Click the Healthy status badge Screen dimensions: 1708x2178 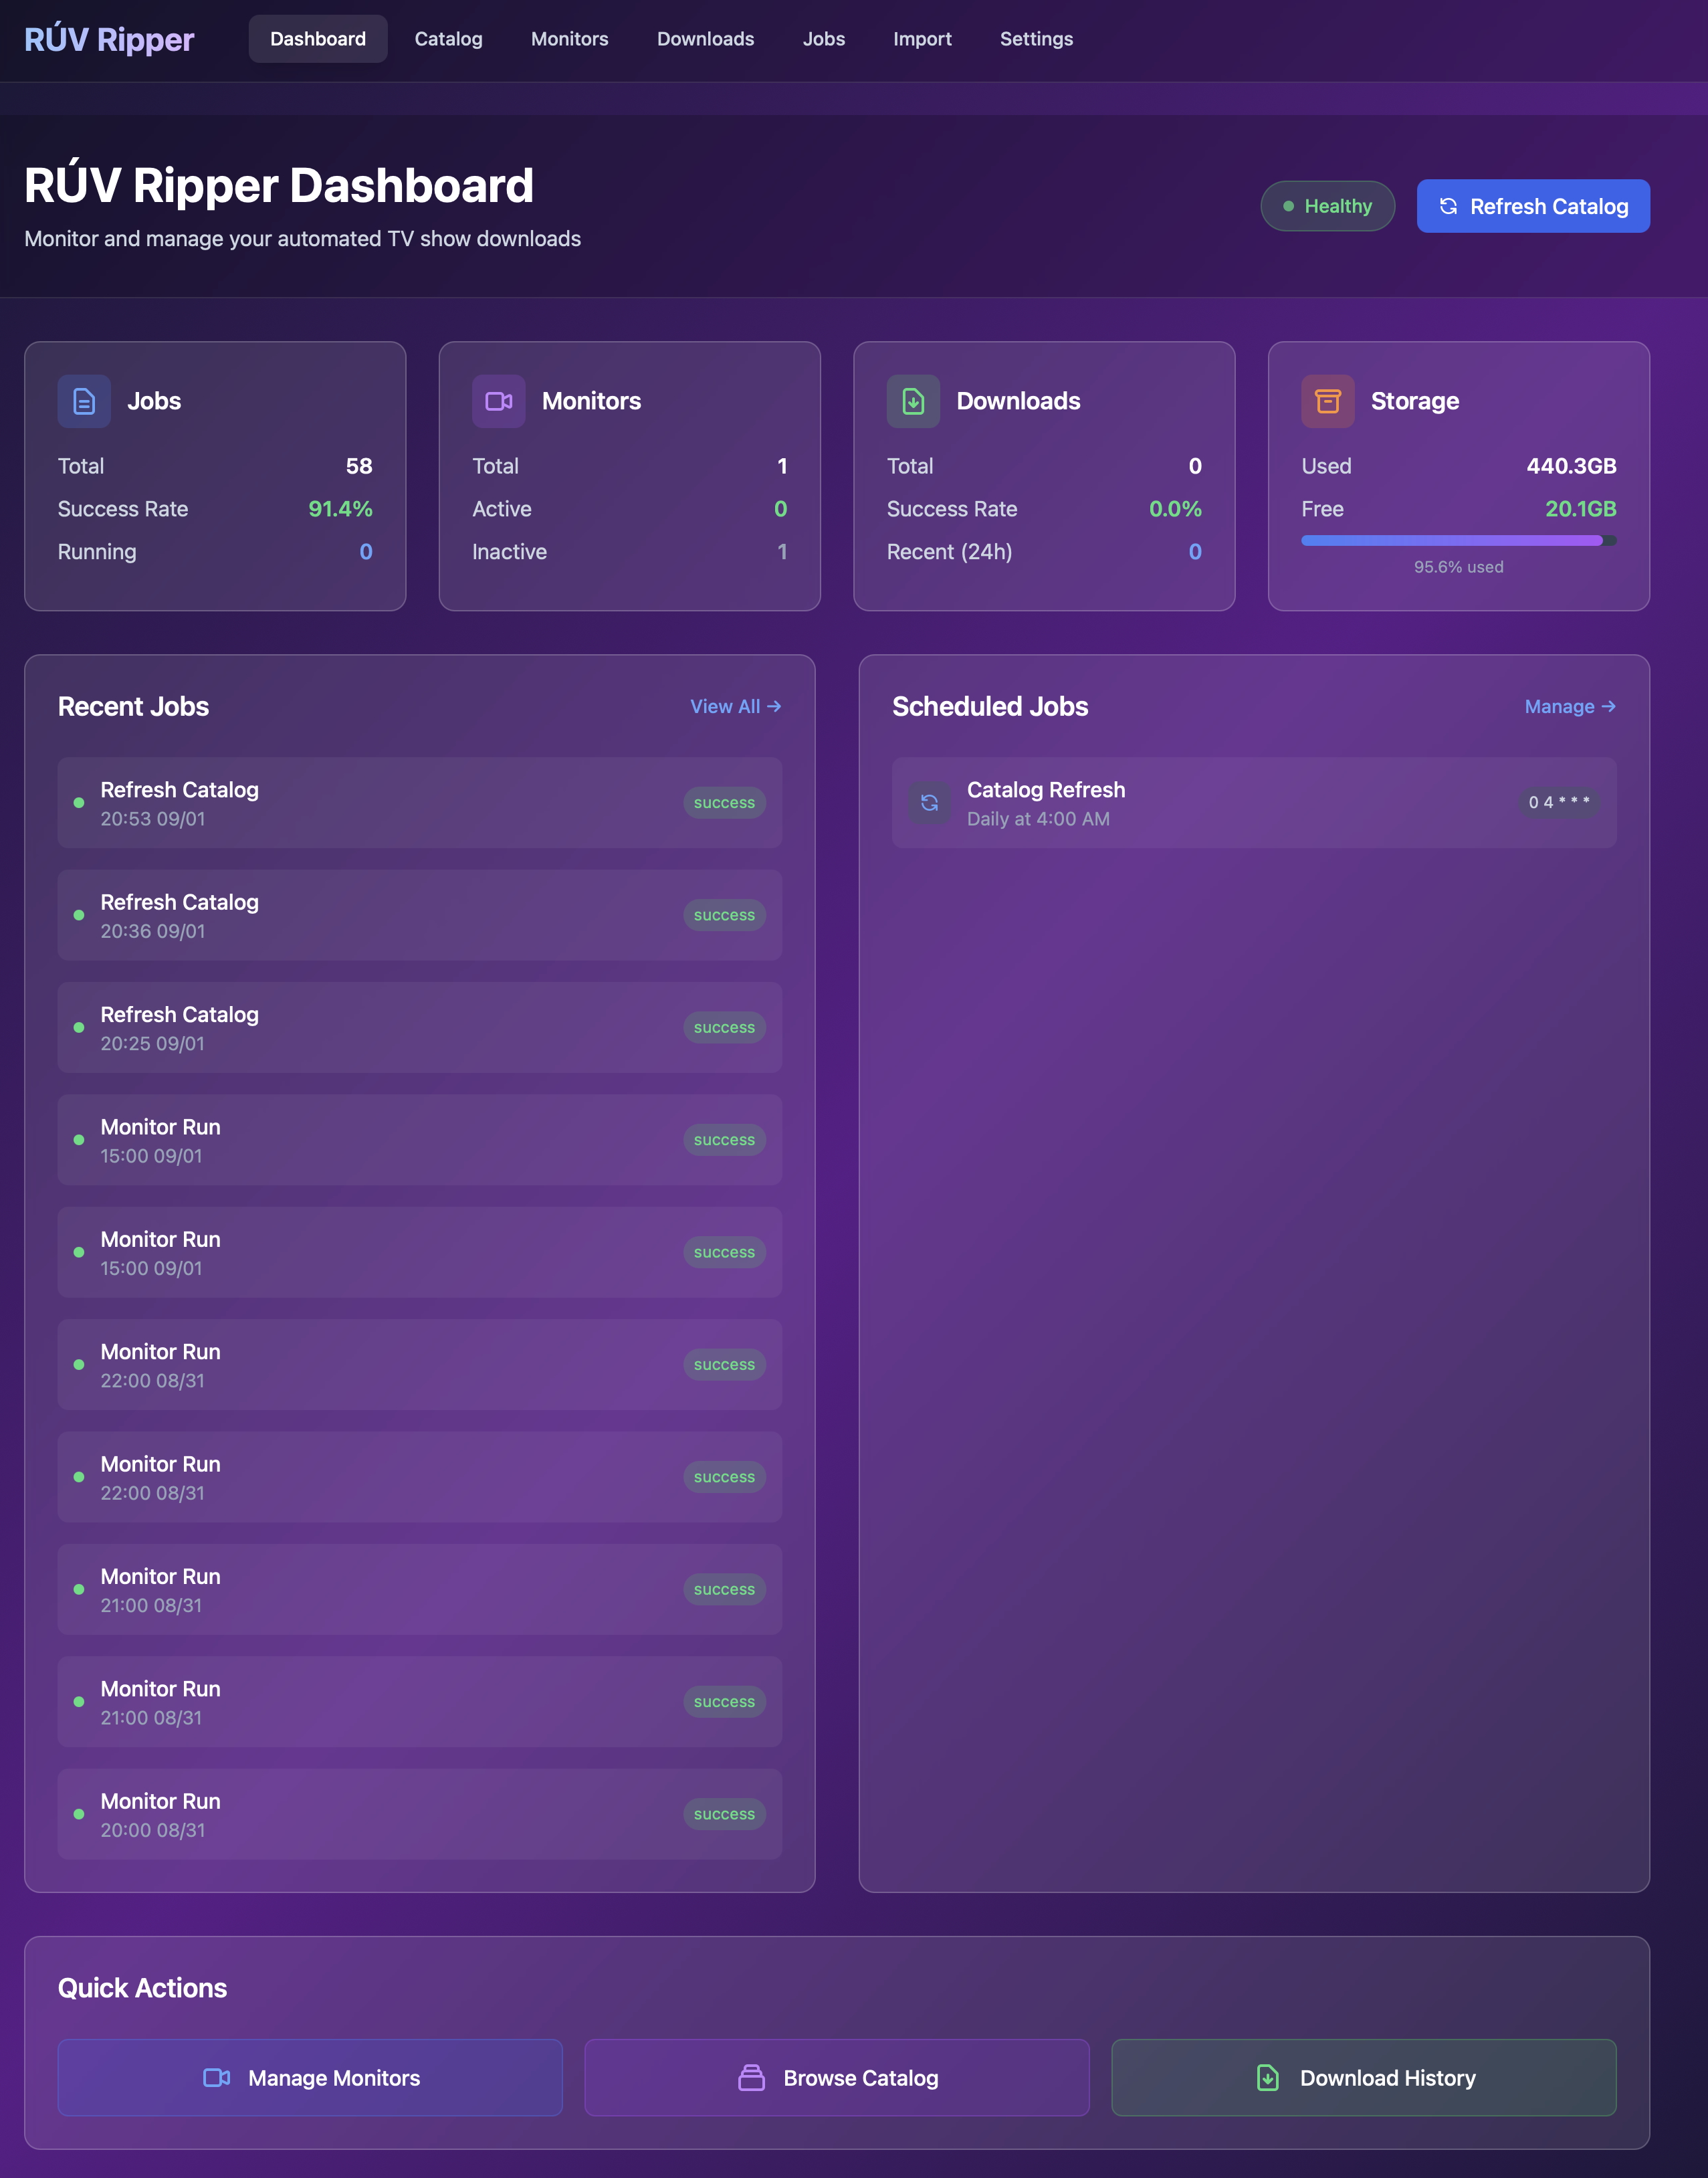click(x=1327, y=206)
